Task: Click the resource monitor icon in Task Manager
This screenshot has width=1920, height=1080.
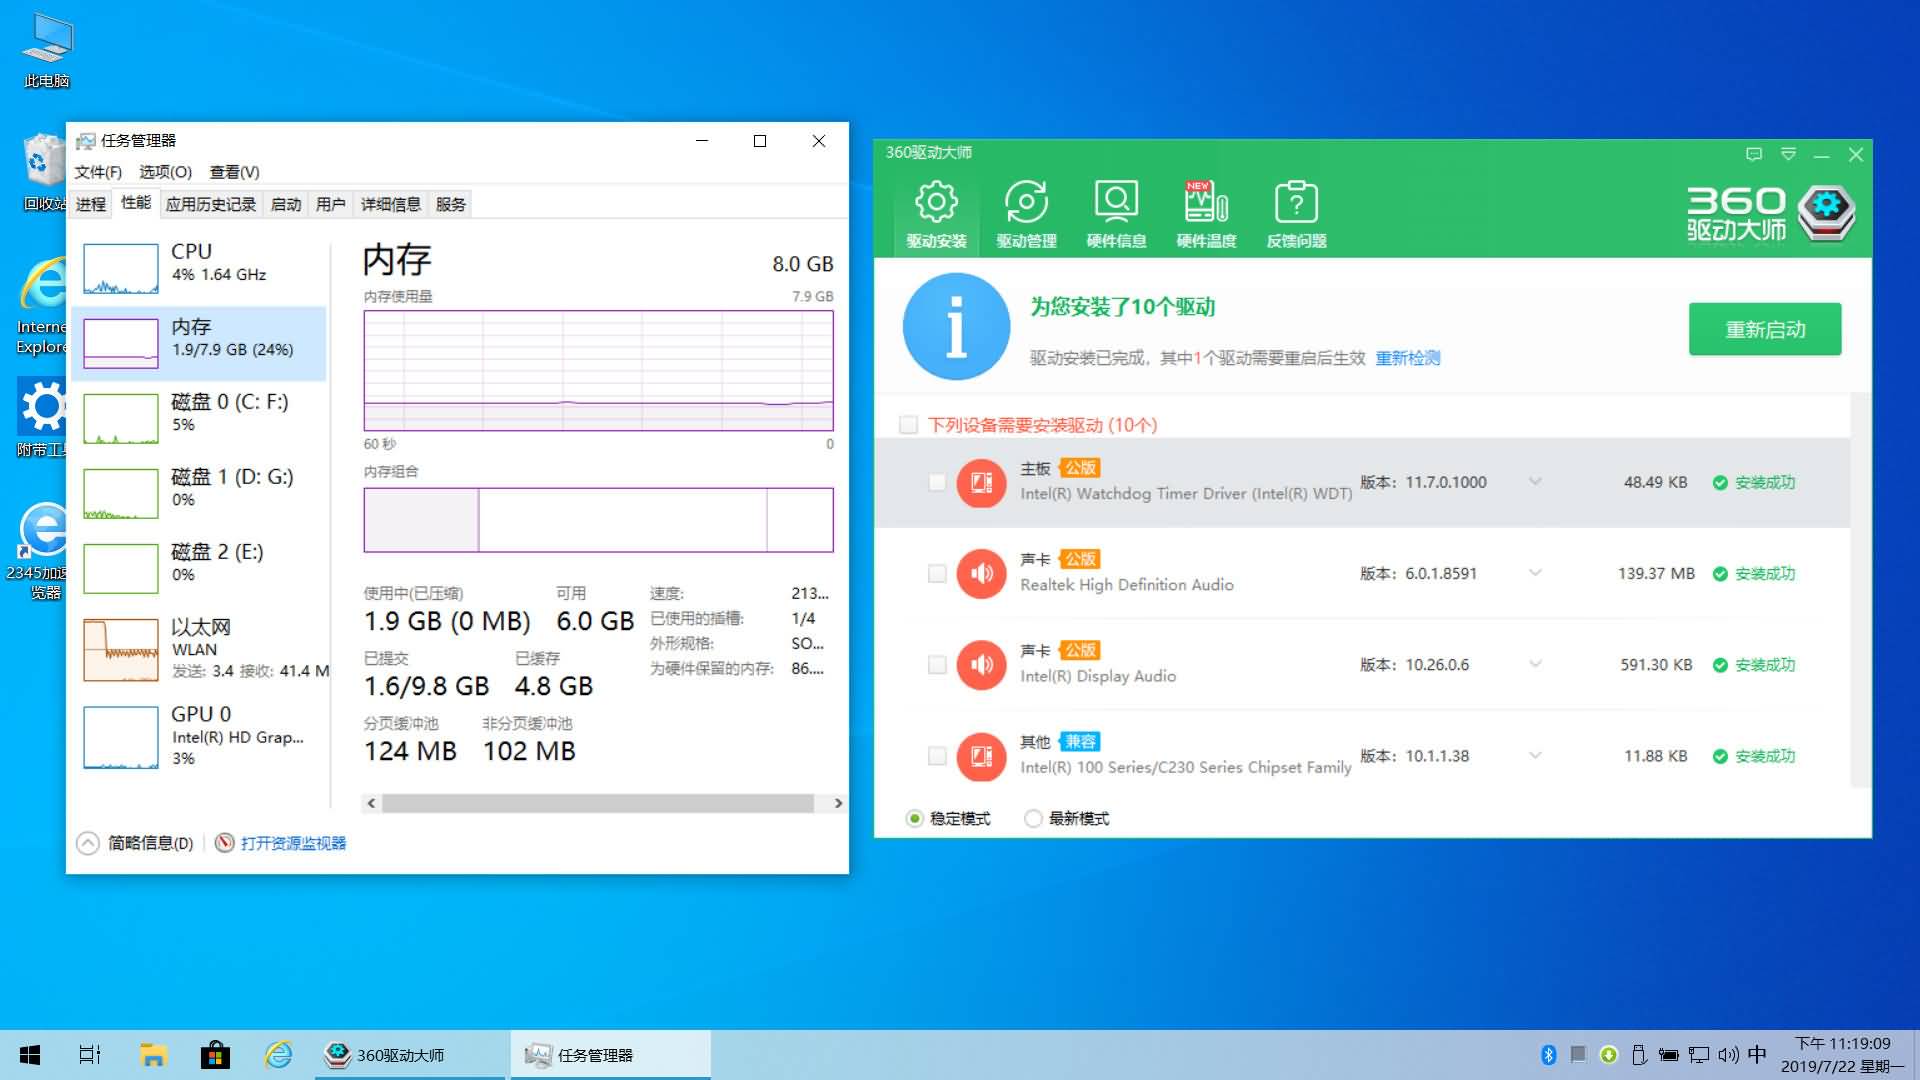Action: [x=225, y=843]
